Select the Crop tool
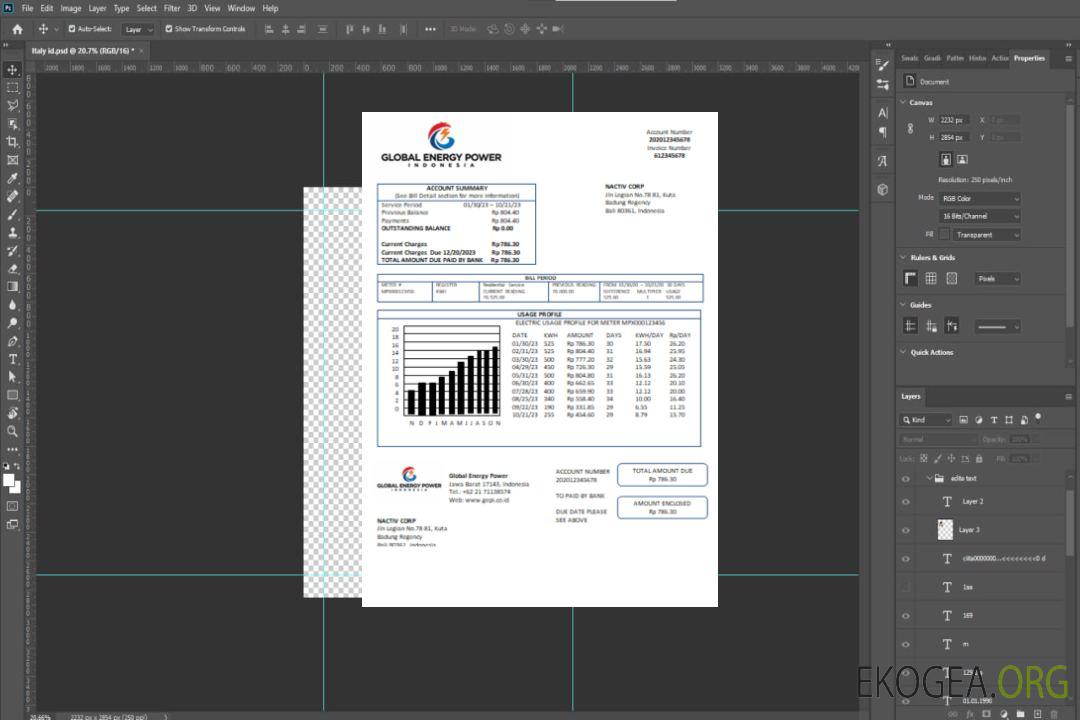The width and height of the screenshot is (1080, 720). point(13,142)
